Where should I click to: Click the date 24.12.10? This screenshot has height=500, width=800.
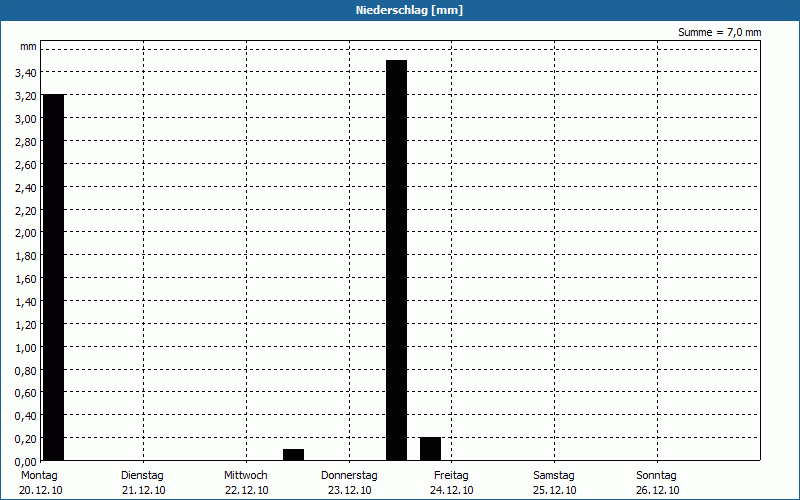452,491
